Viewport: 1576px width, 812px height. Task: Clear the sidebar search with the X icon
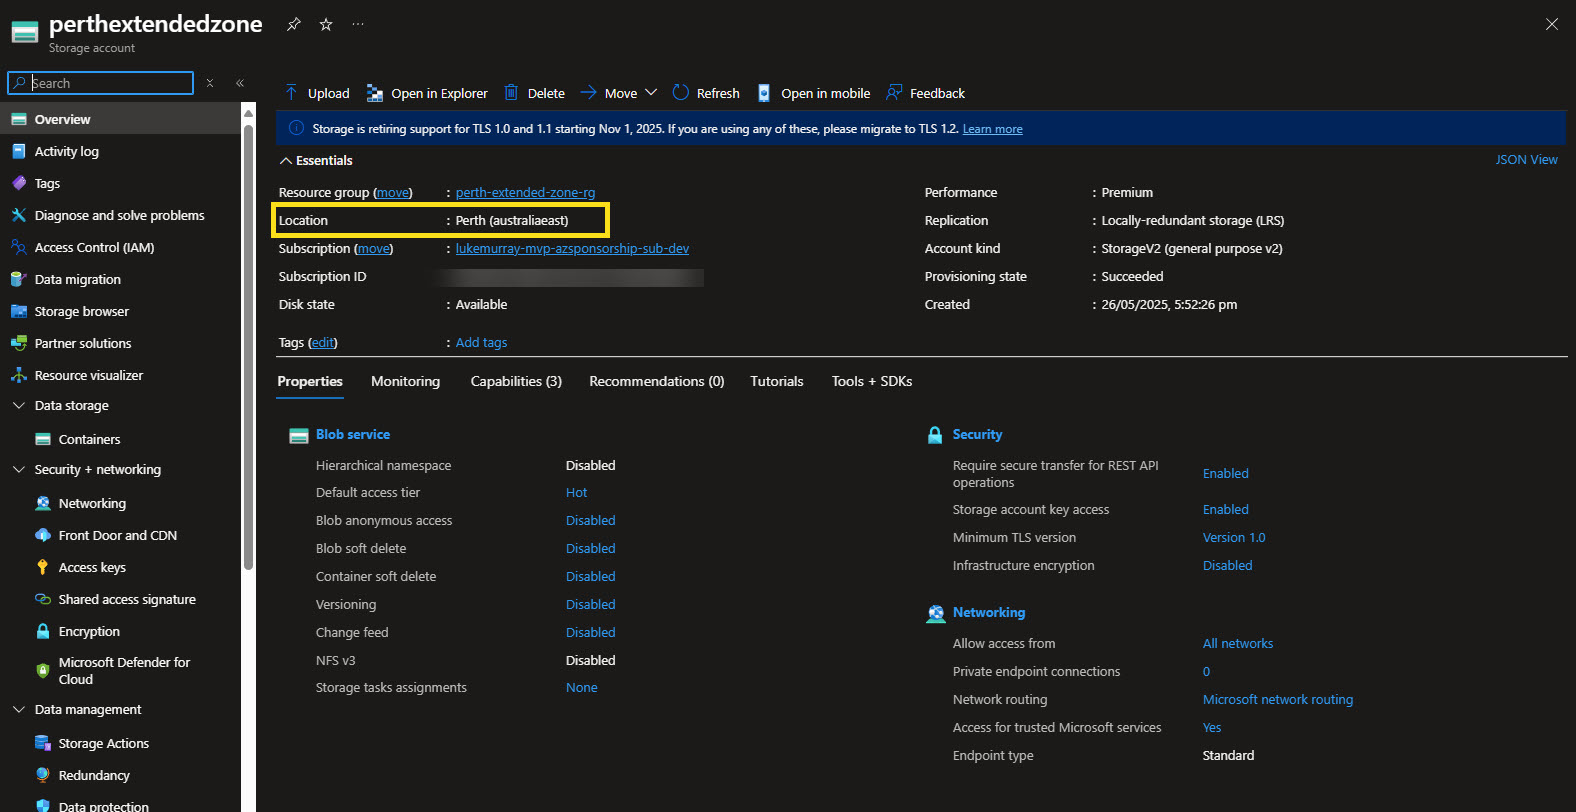coord(210,83)
